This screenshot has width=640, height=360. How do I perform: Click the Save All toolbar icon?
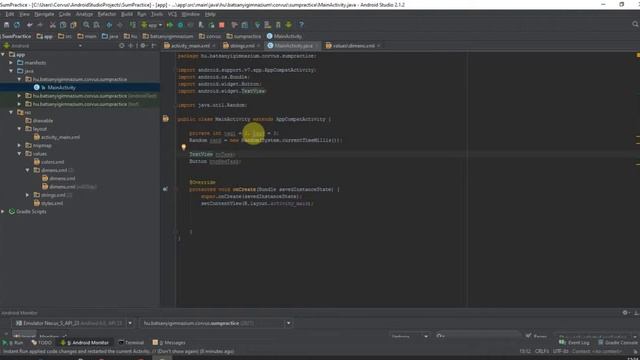point(7,25)
